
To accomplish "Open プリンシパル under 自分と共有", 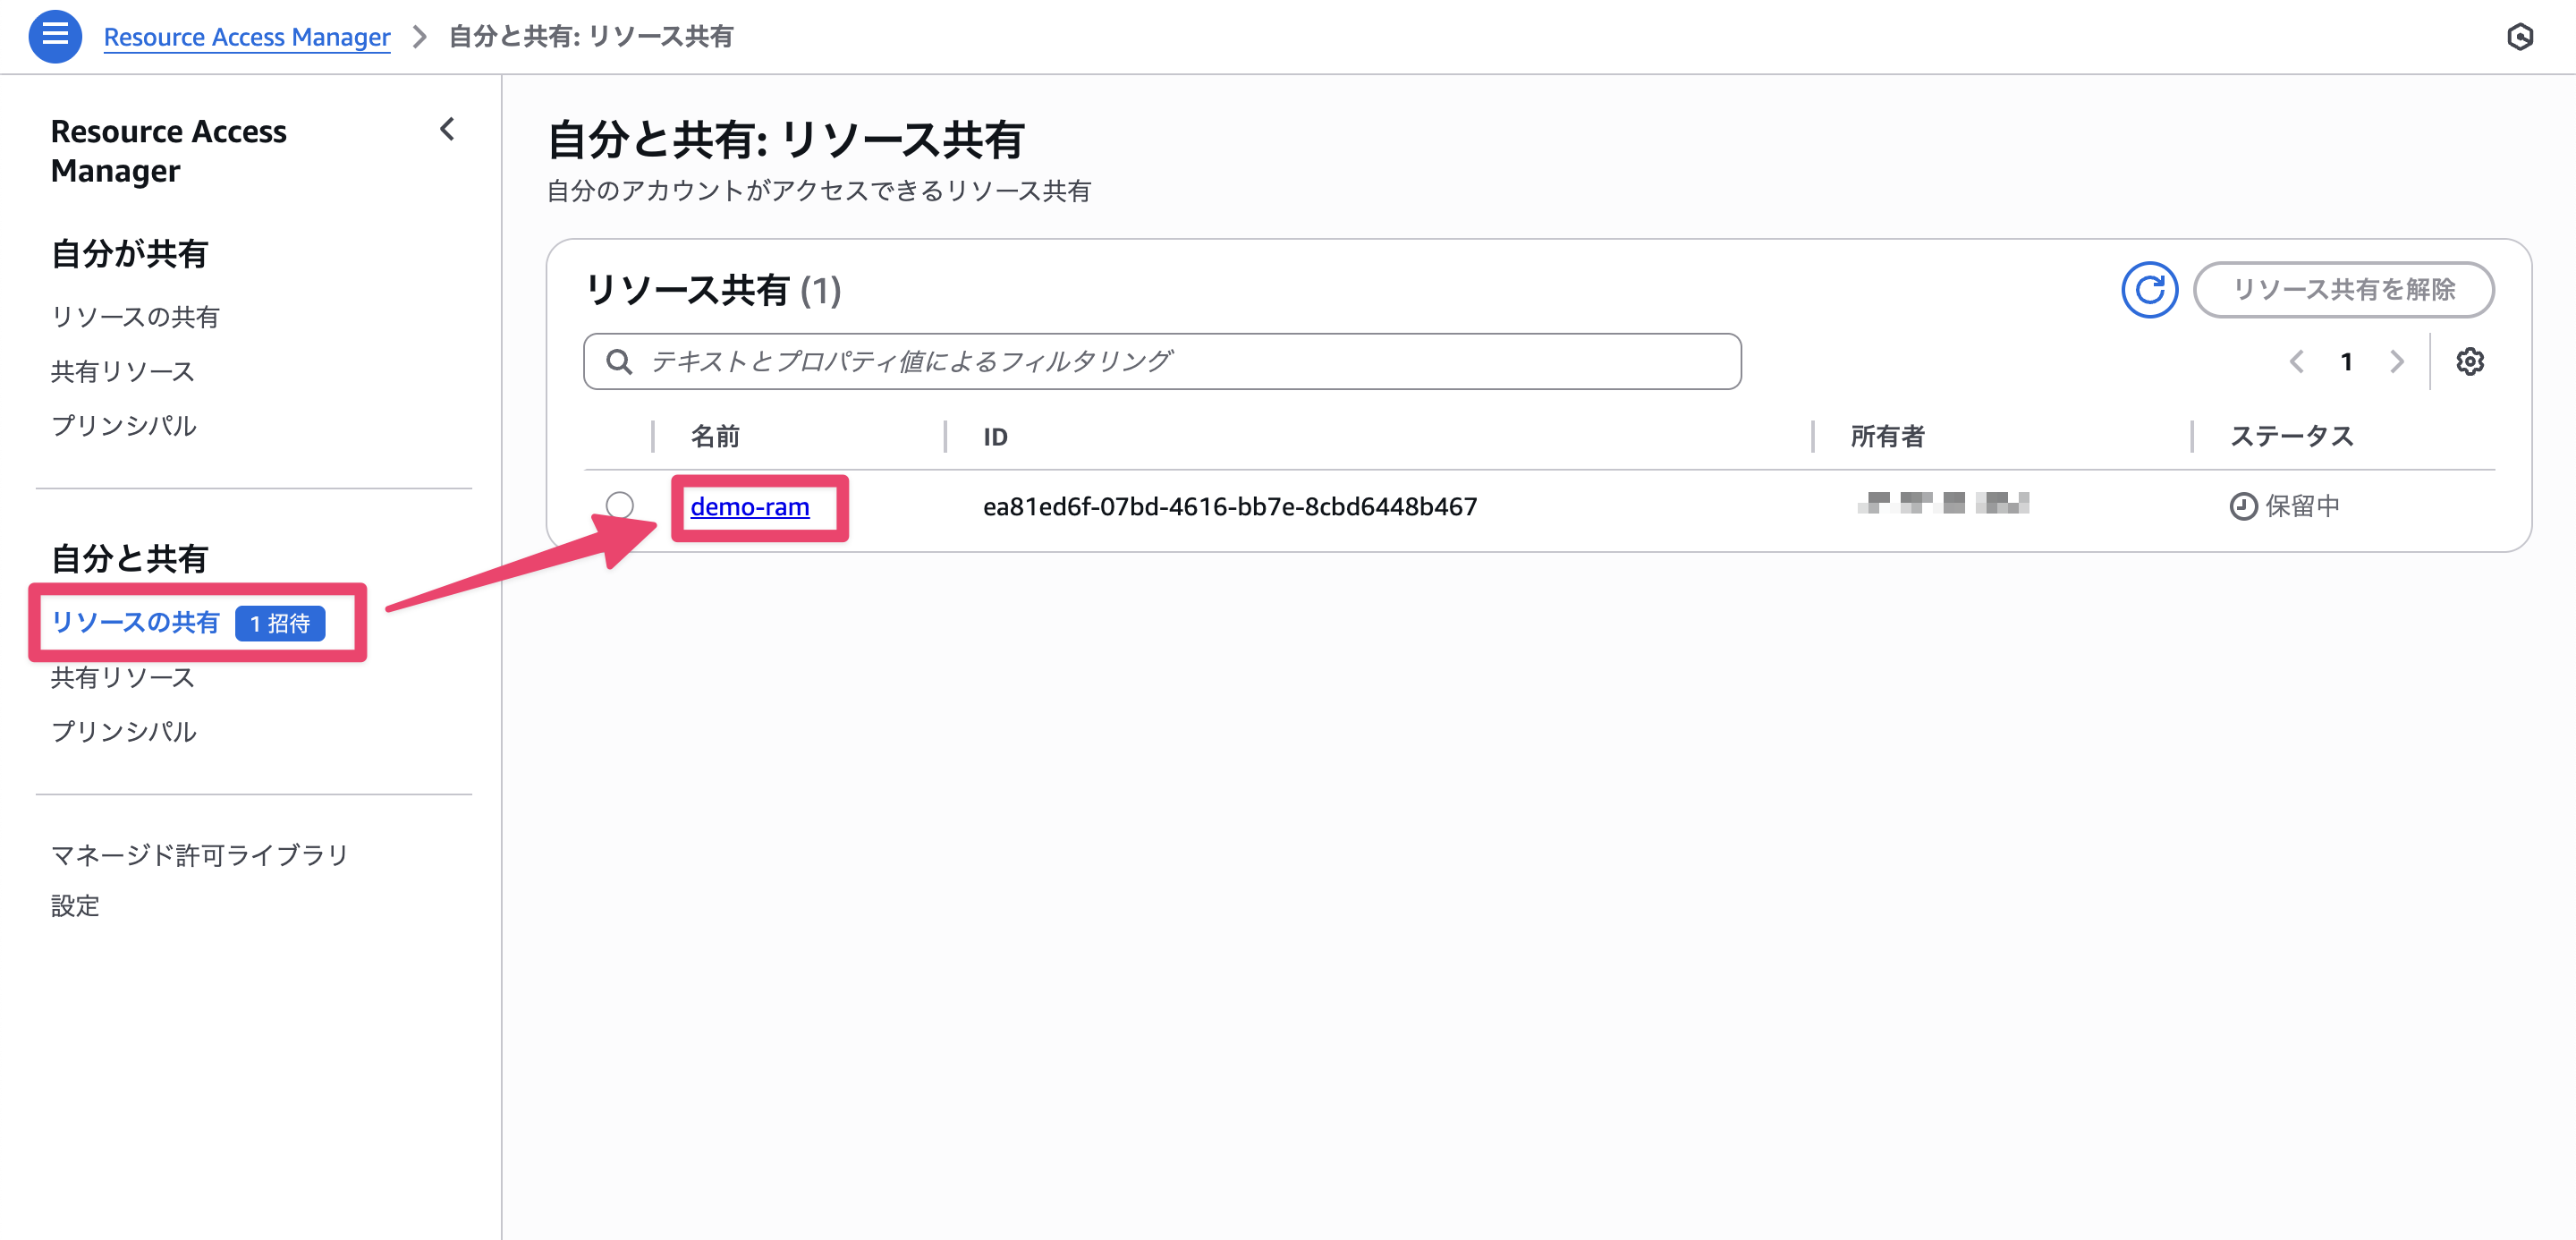I will (x=123, y=731).
